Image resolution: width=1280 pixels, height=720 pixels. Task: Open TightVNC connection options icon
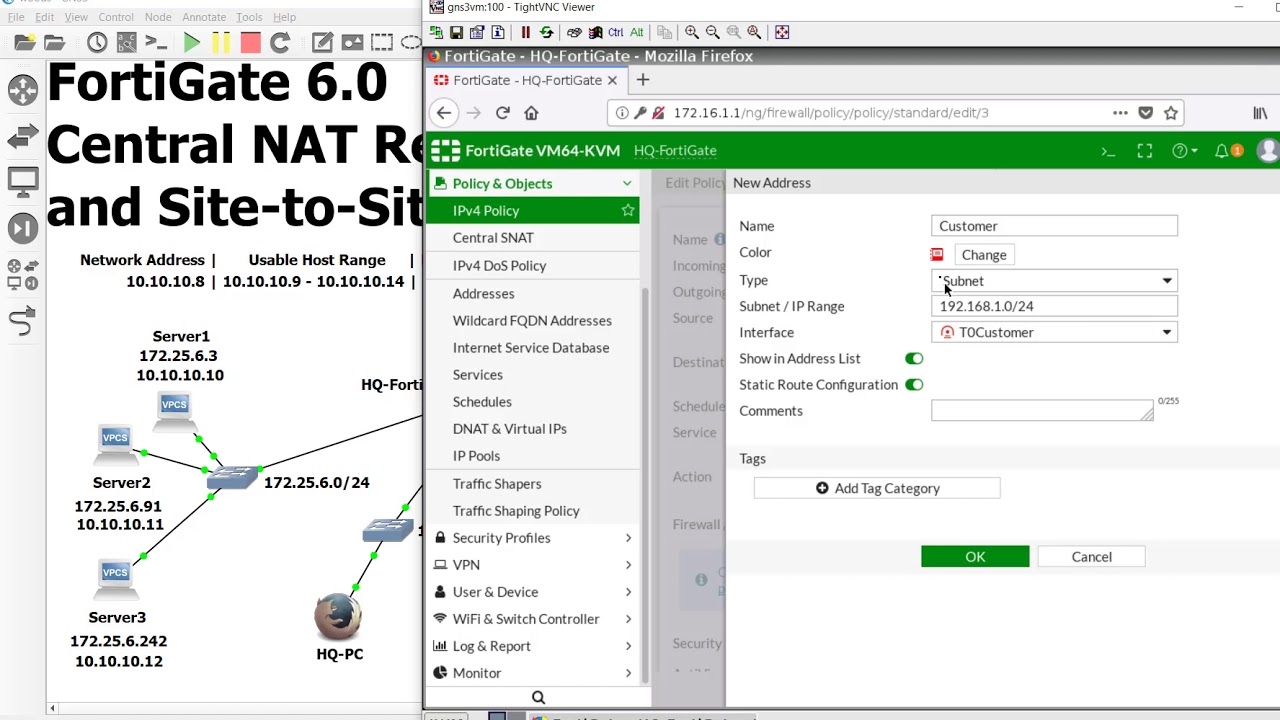click(x=477, y=32)
